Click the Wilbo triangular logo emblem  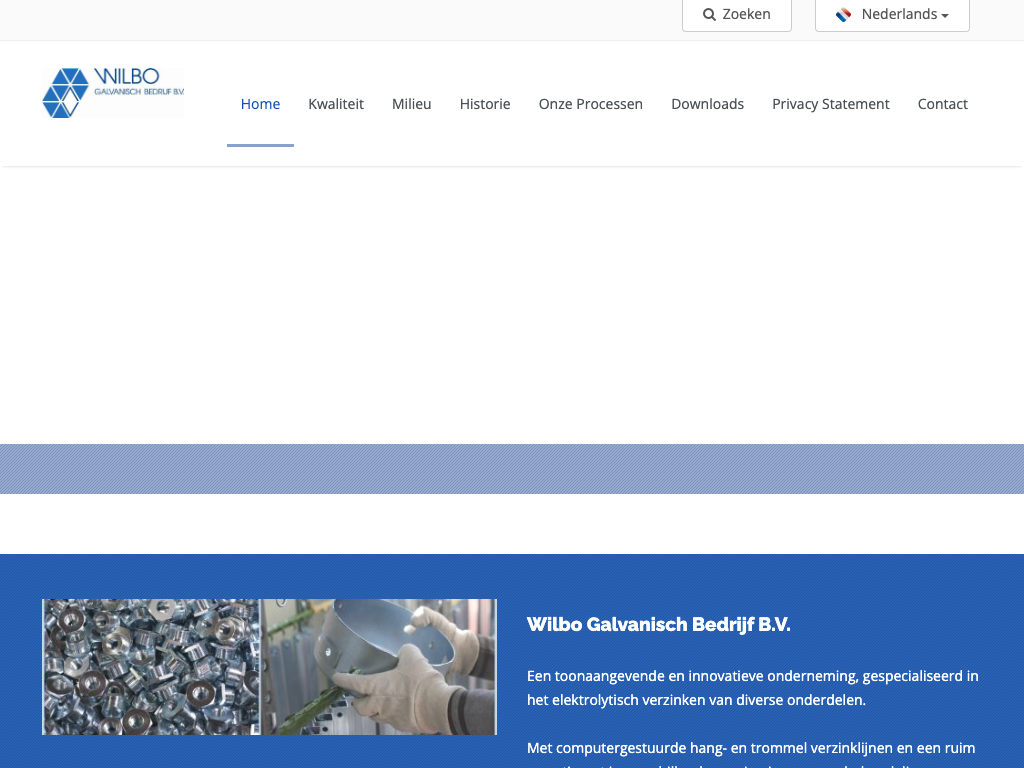coord(66,93)
